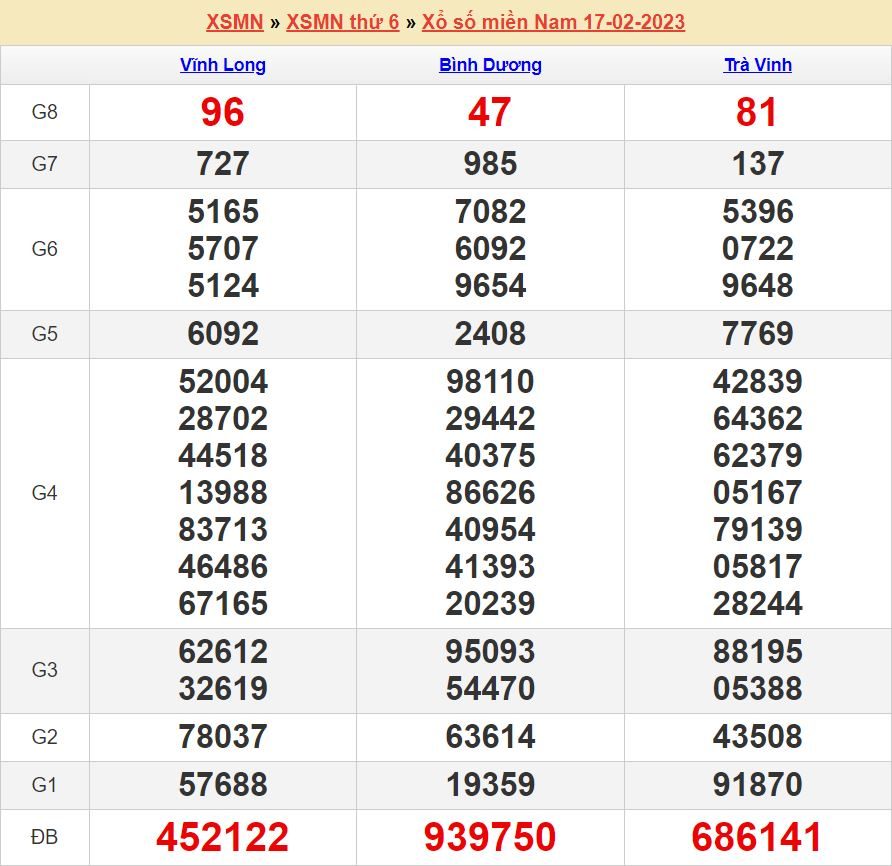
Task: Click G5 number 2408
Action: (490, 333)
